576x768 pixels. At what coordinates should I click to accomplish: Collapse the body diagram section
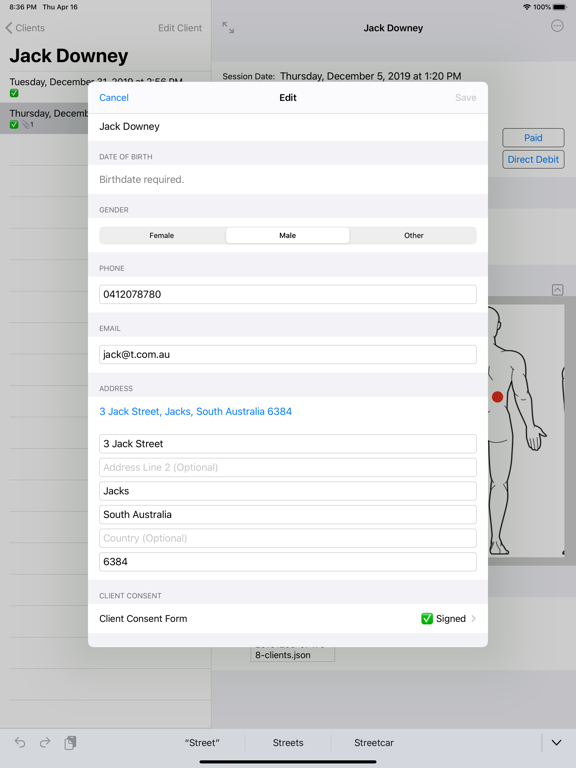point(557,290)
